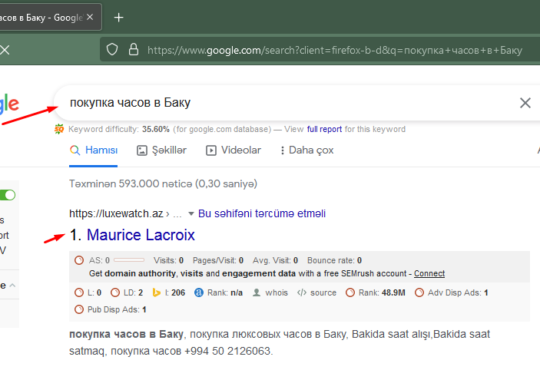Click the shield tracking protection icon
The height and width of the screenshot is (370, 540).
coord(112,50)
